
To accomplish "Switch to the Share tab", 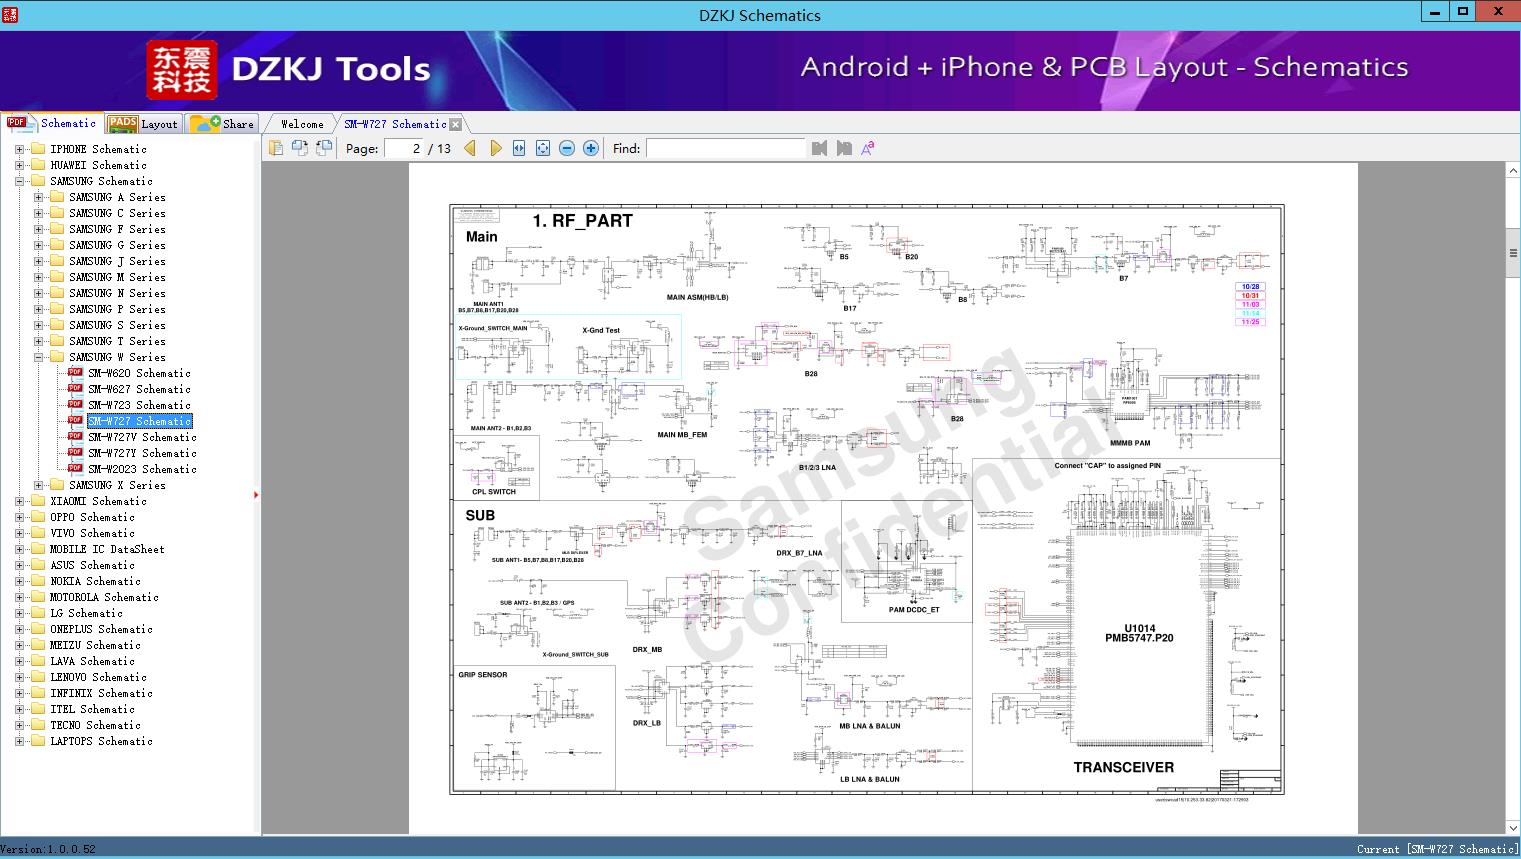I will point(224,124).
